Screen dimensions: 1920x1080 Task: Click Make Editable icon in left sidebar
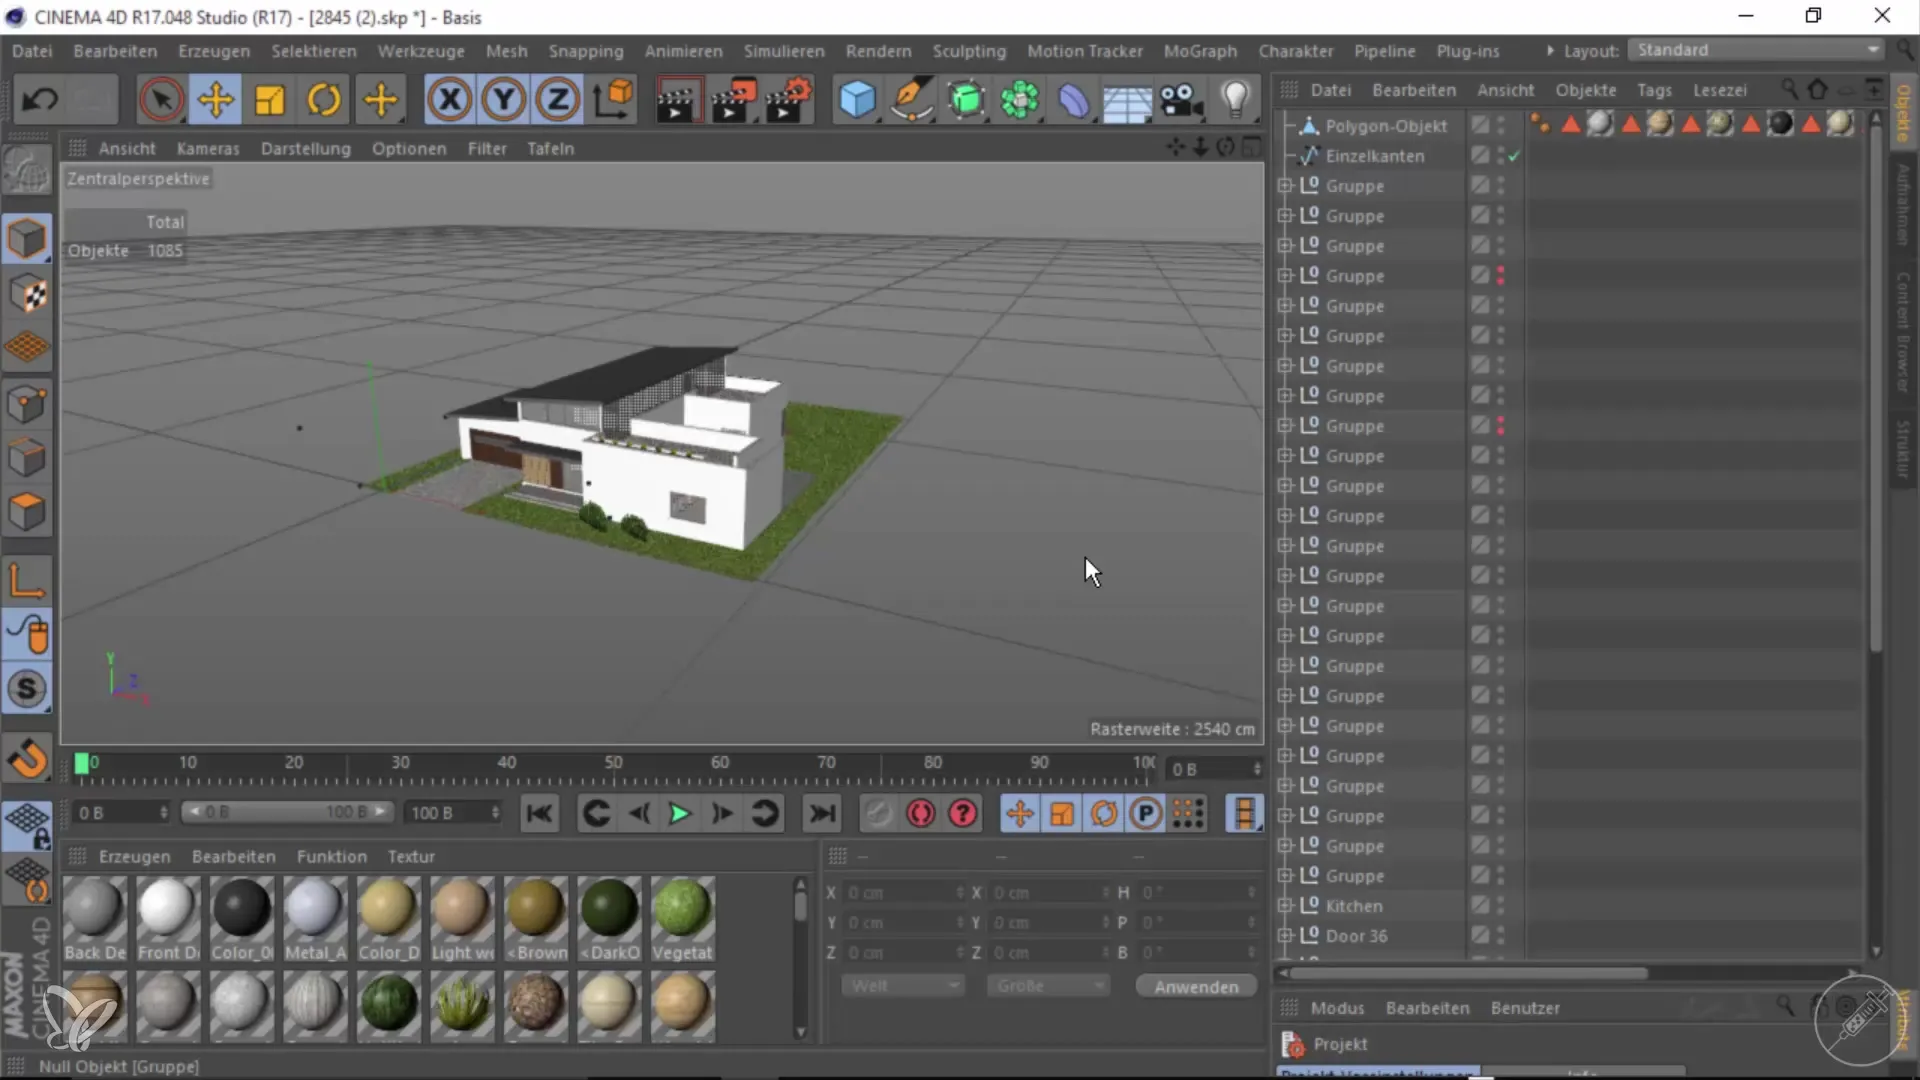[27, 172]
